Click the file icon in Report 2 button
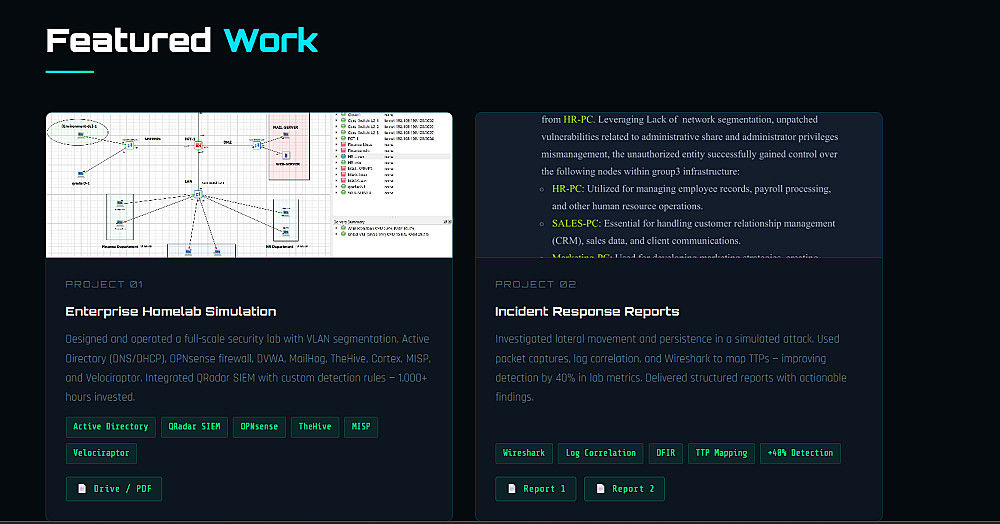Screen dimensions: 1000x524 [600, 489]
